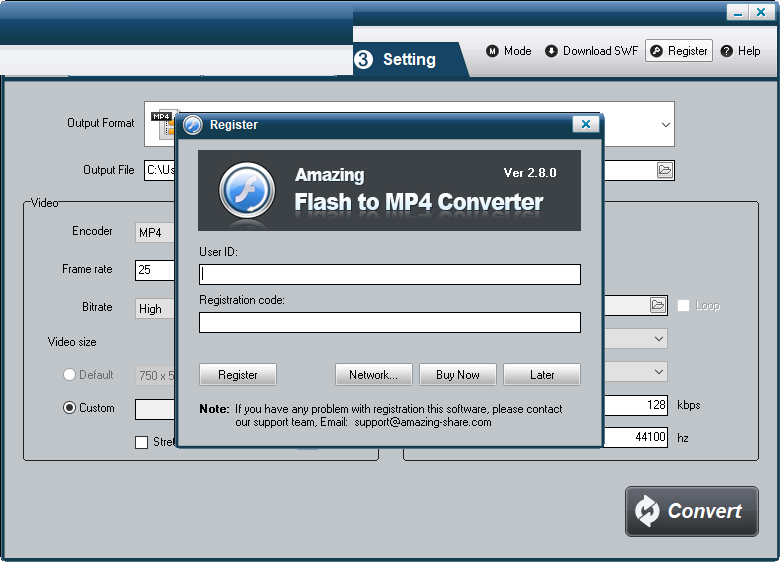Open the Help menu item
780x562 pixels.
(740, 51)
